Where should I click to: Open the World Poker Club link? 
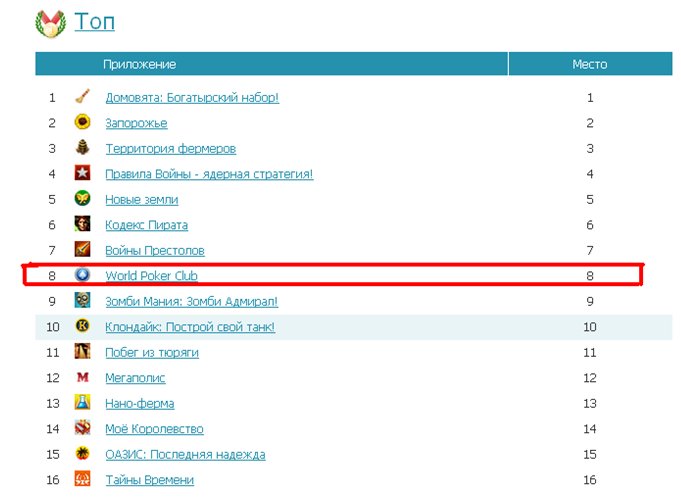[152, 276]
